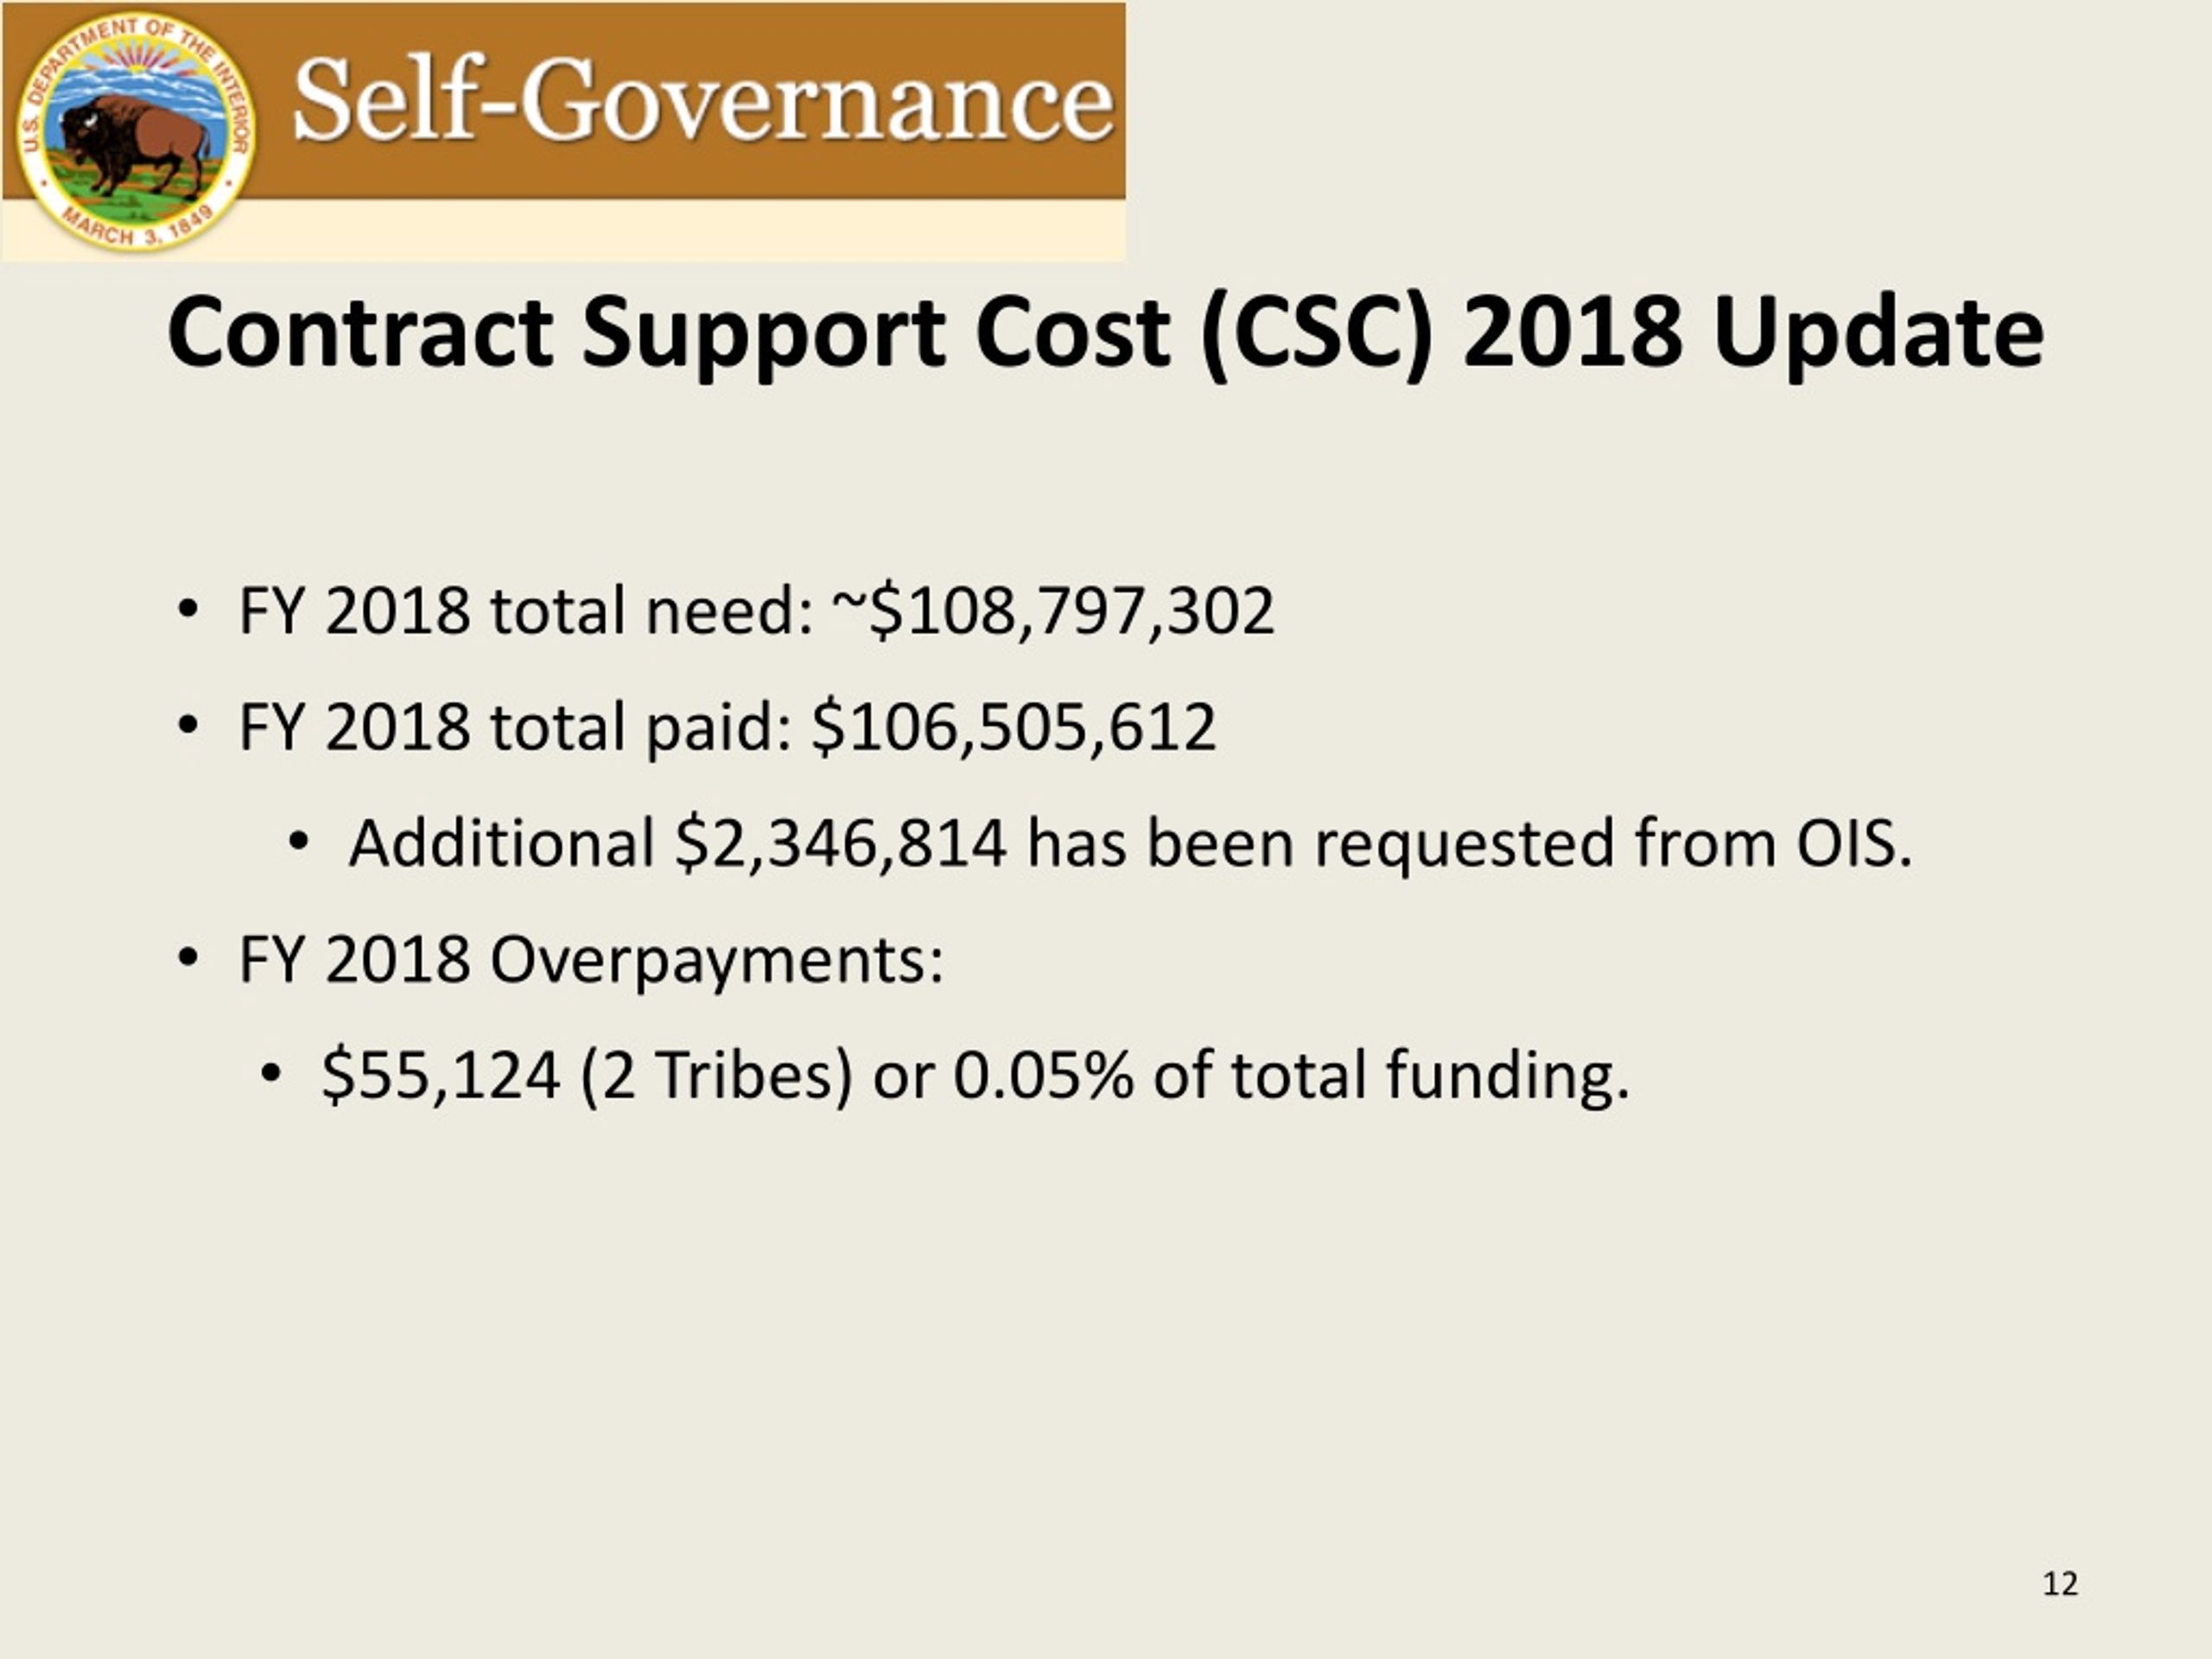Click the $55,124 overpayment amount
The image size is (2212, 1659).
(441, 1075)
